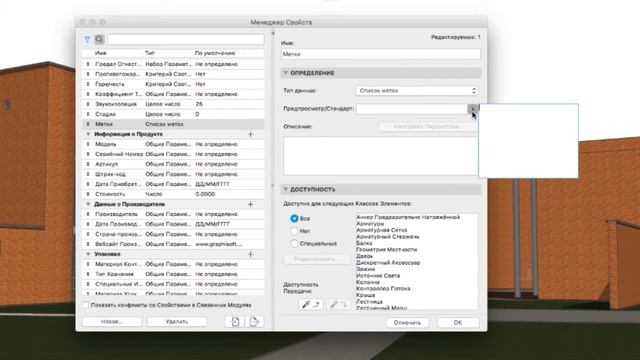
Task: Select the Предел Огнест... property row
Action: pyautogui.click(x=173, y=64)
